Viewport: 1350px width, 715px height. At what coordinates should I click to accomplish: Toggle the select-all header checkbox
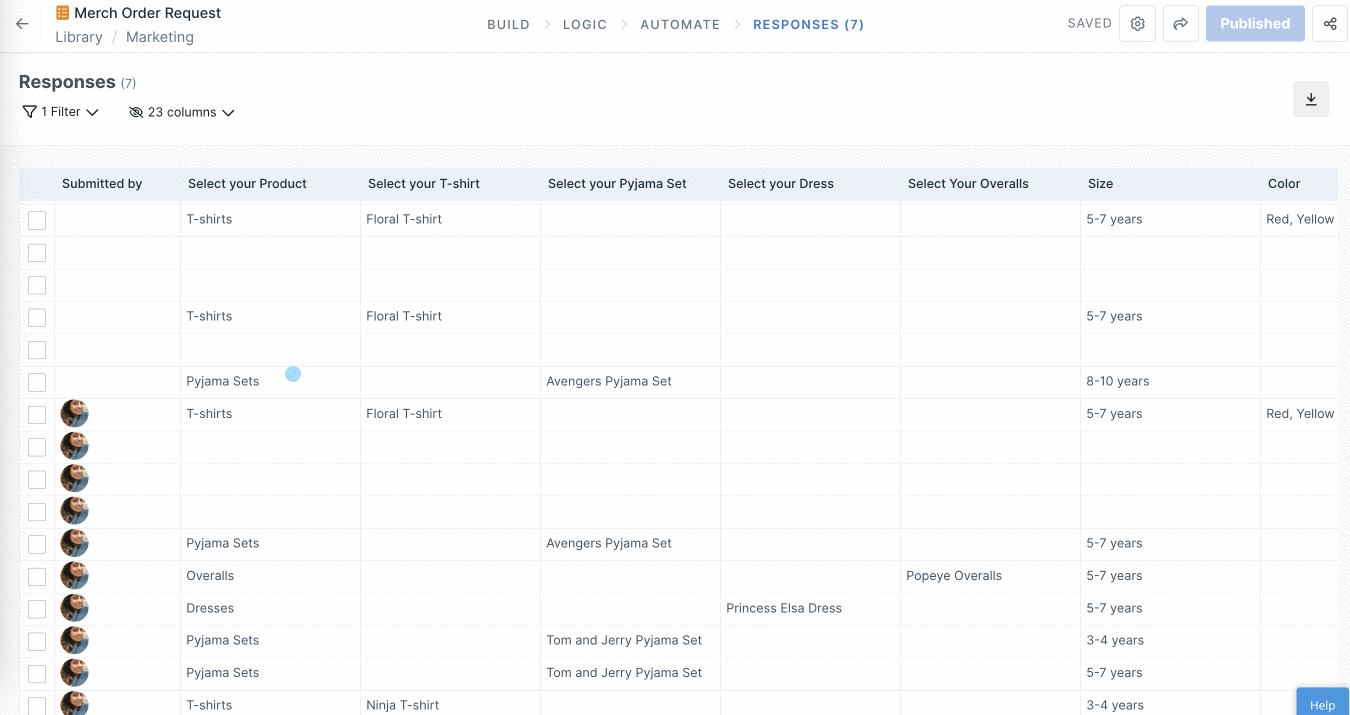(x=37, y=184)
